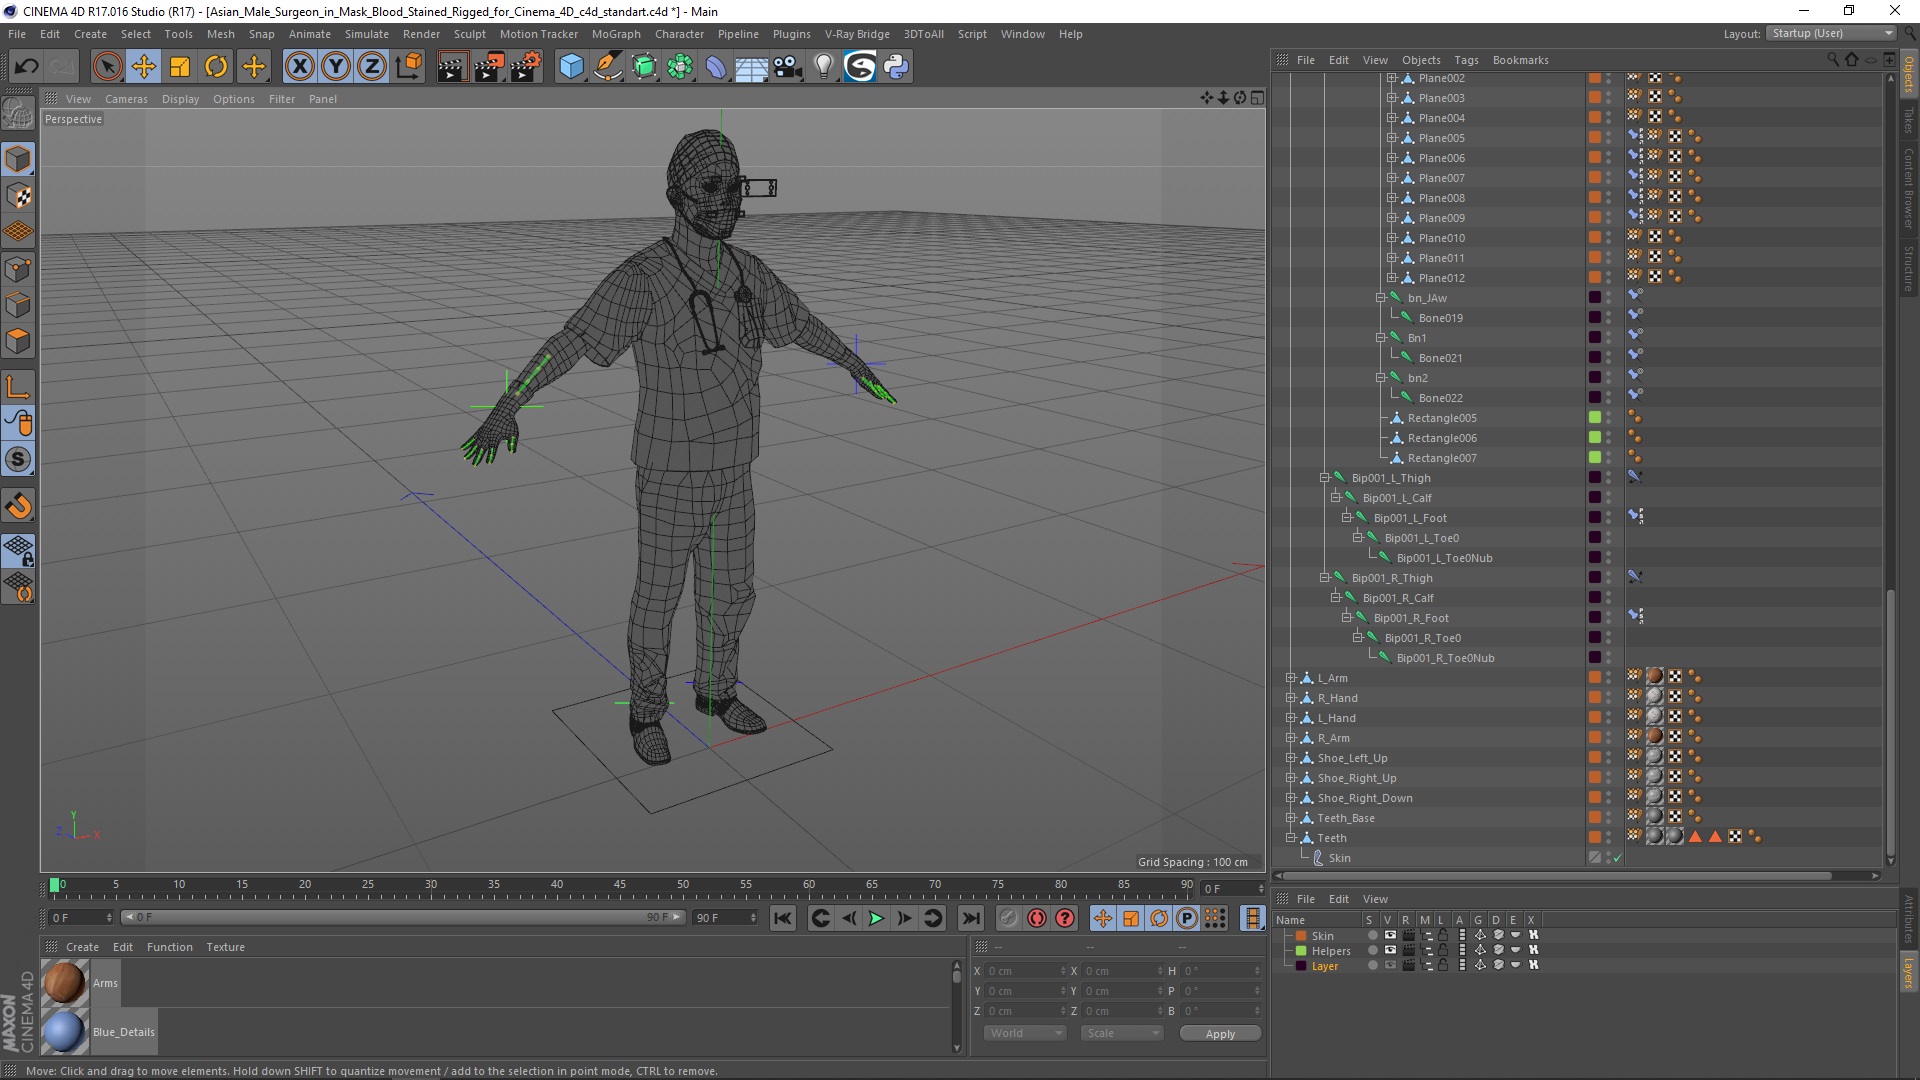Open Layer Manager View menu
This screenshot has width=1920, height=1080.
pos(1375,899)
